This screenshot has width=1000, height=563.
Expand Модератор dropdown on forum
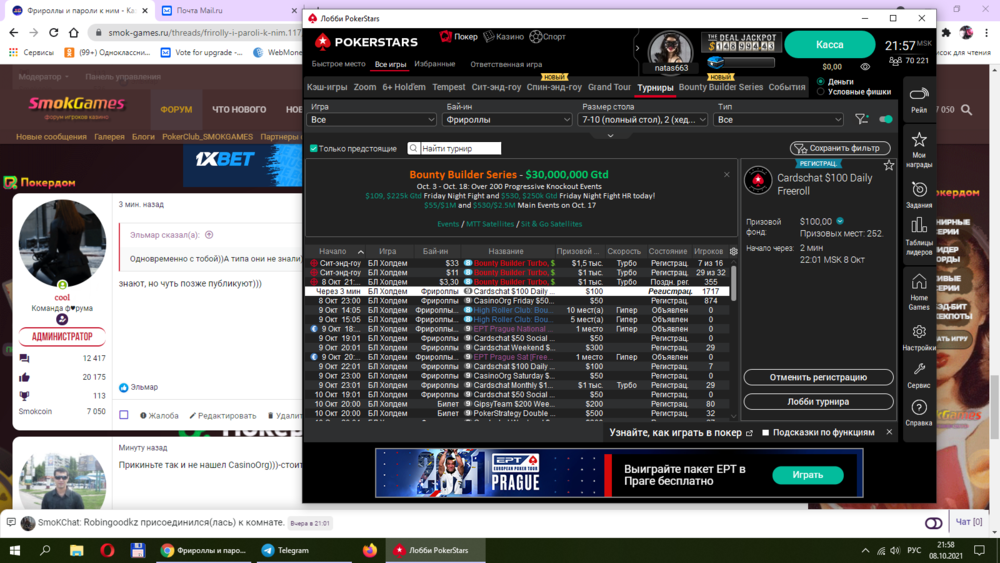pos(43,77)
